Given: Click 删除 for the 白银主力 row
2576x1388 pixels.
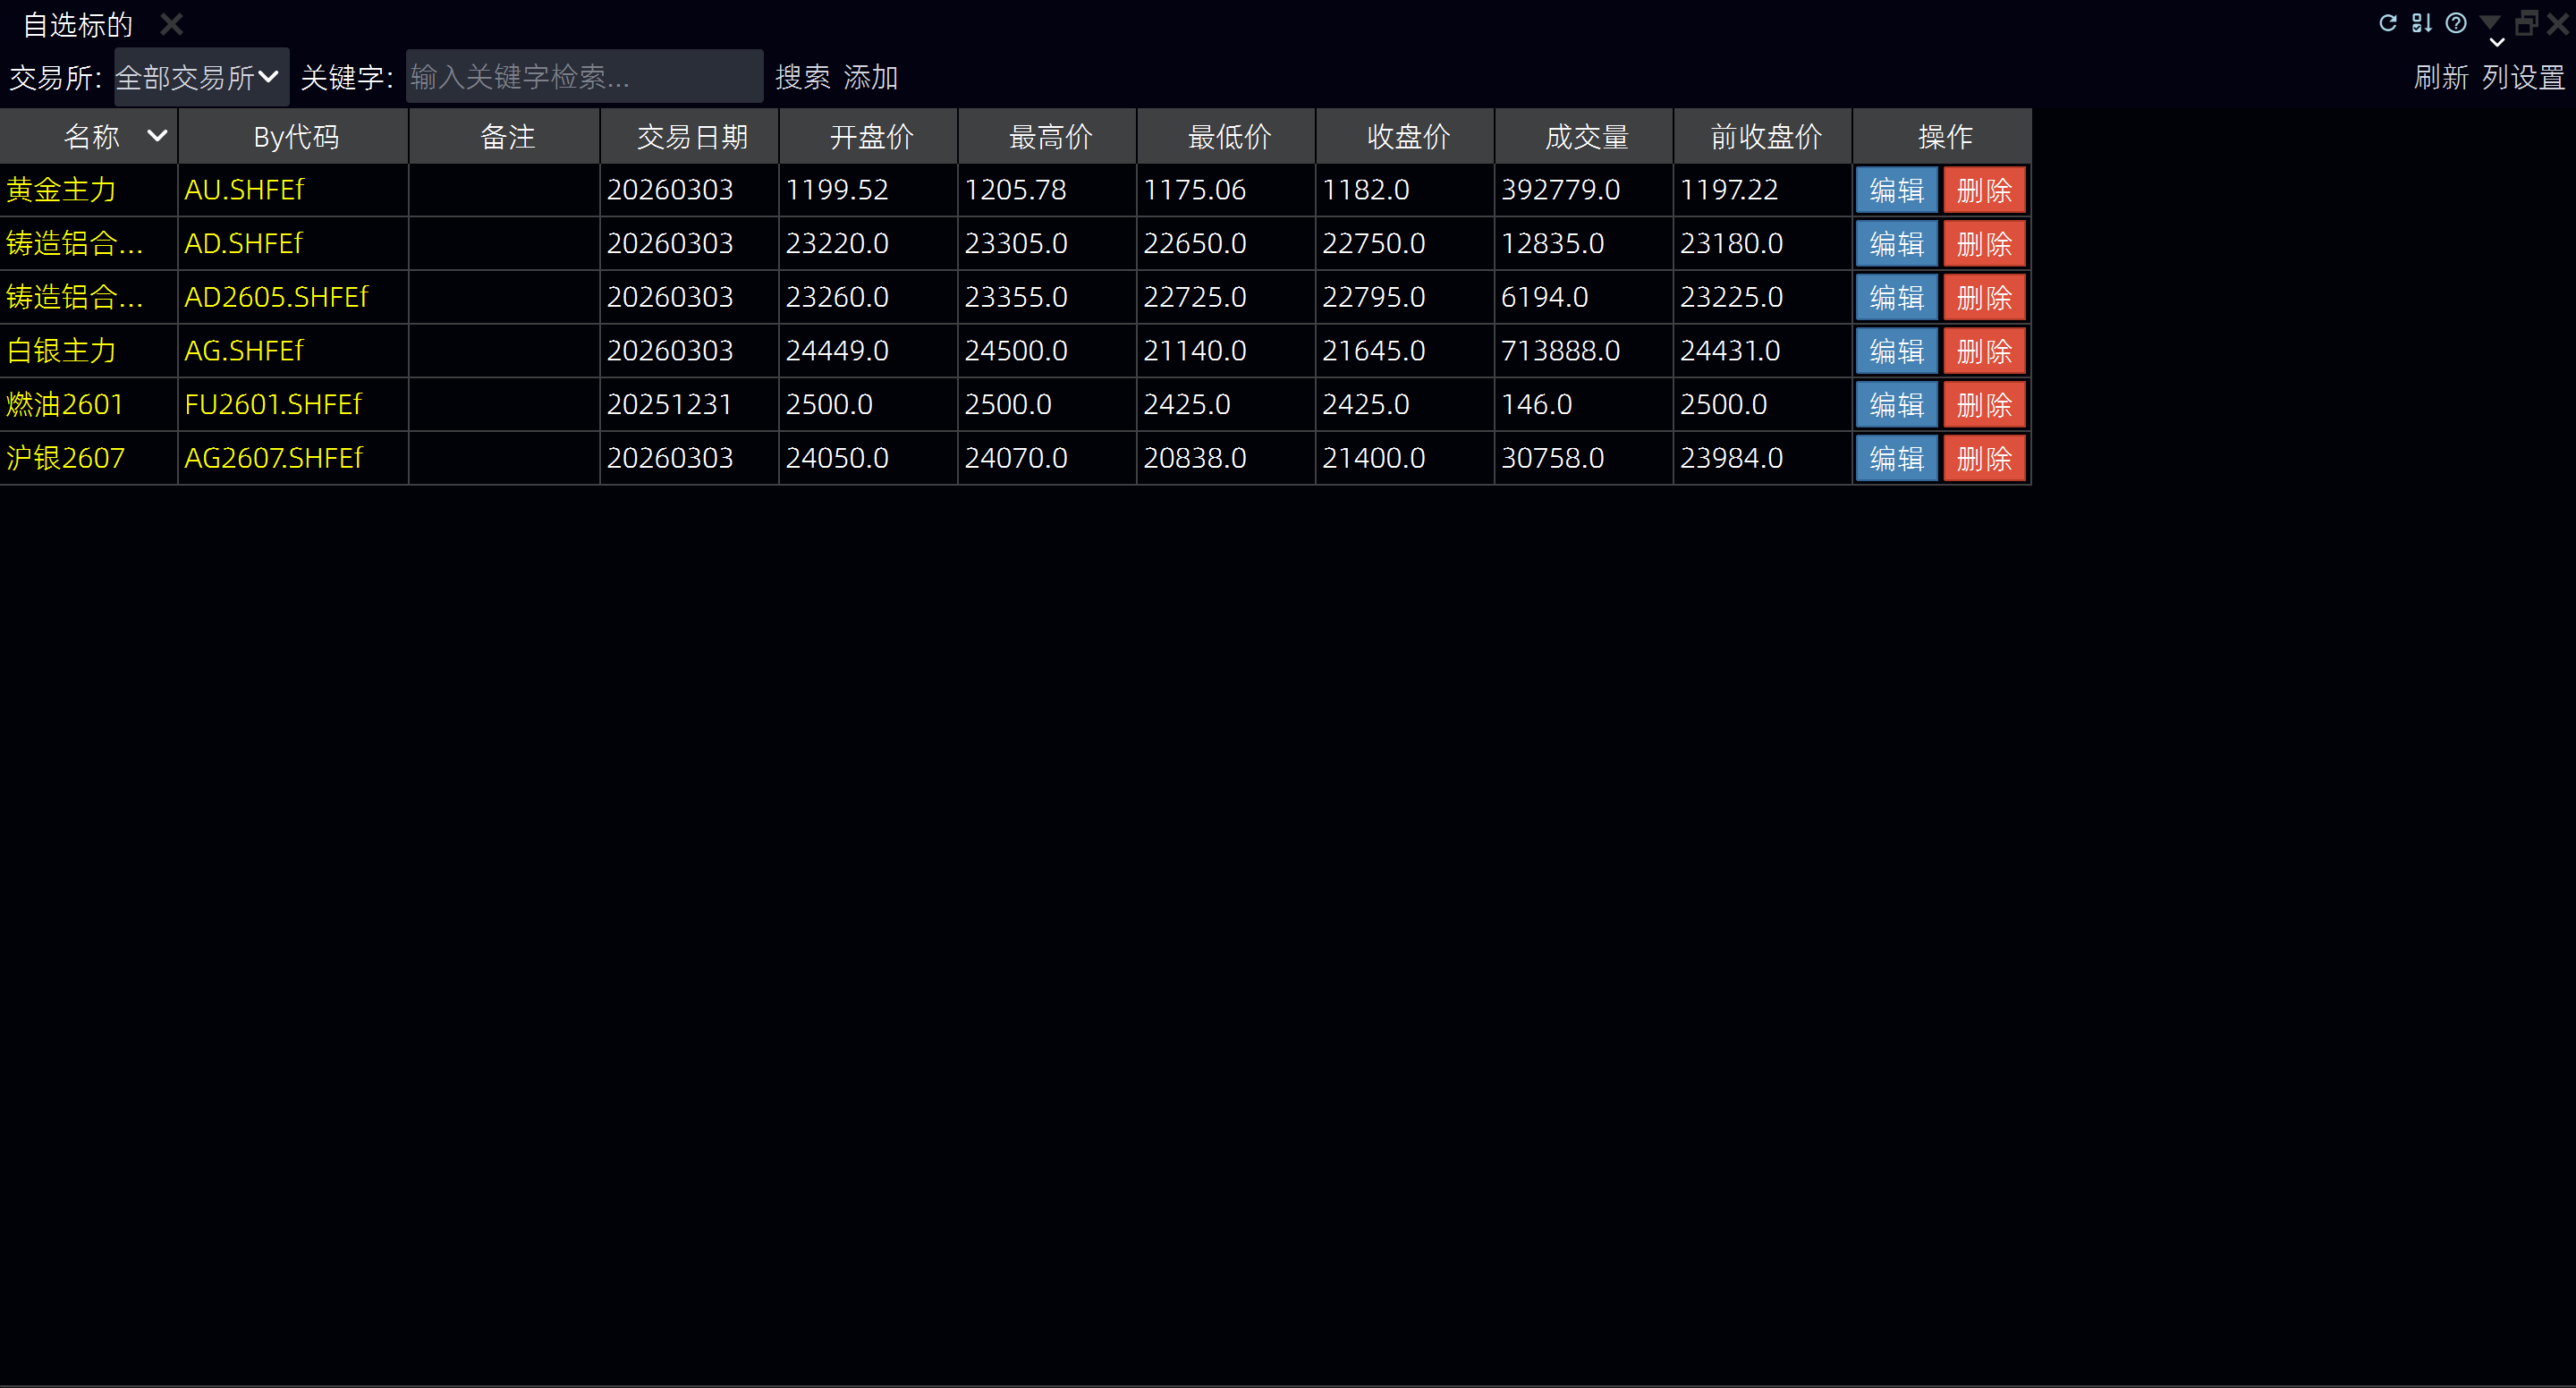Looking at the screenshot, I should 1984,351.
